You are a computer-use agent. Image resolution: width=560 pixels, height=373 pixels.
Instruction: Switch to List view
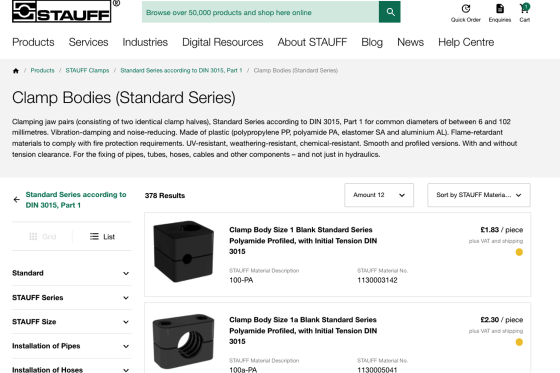102,237
